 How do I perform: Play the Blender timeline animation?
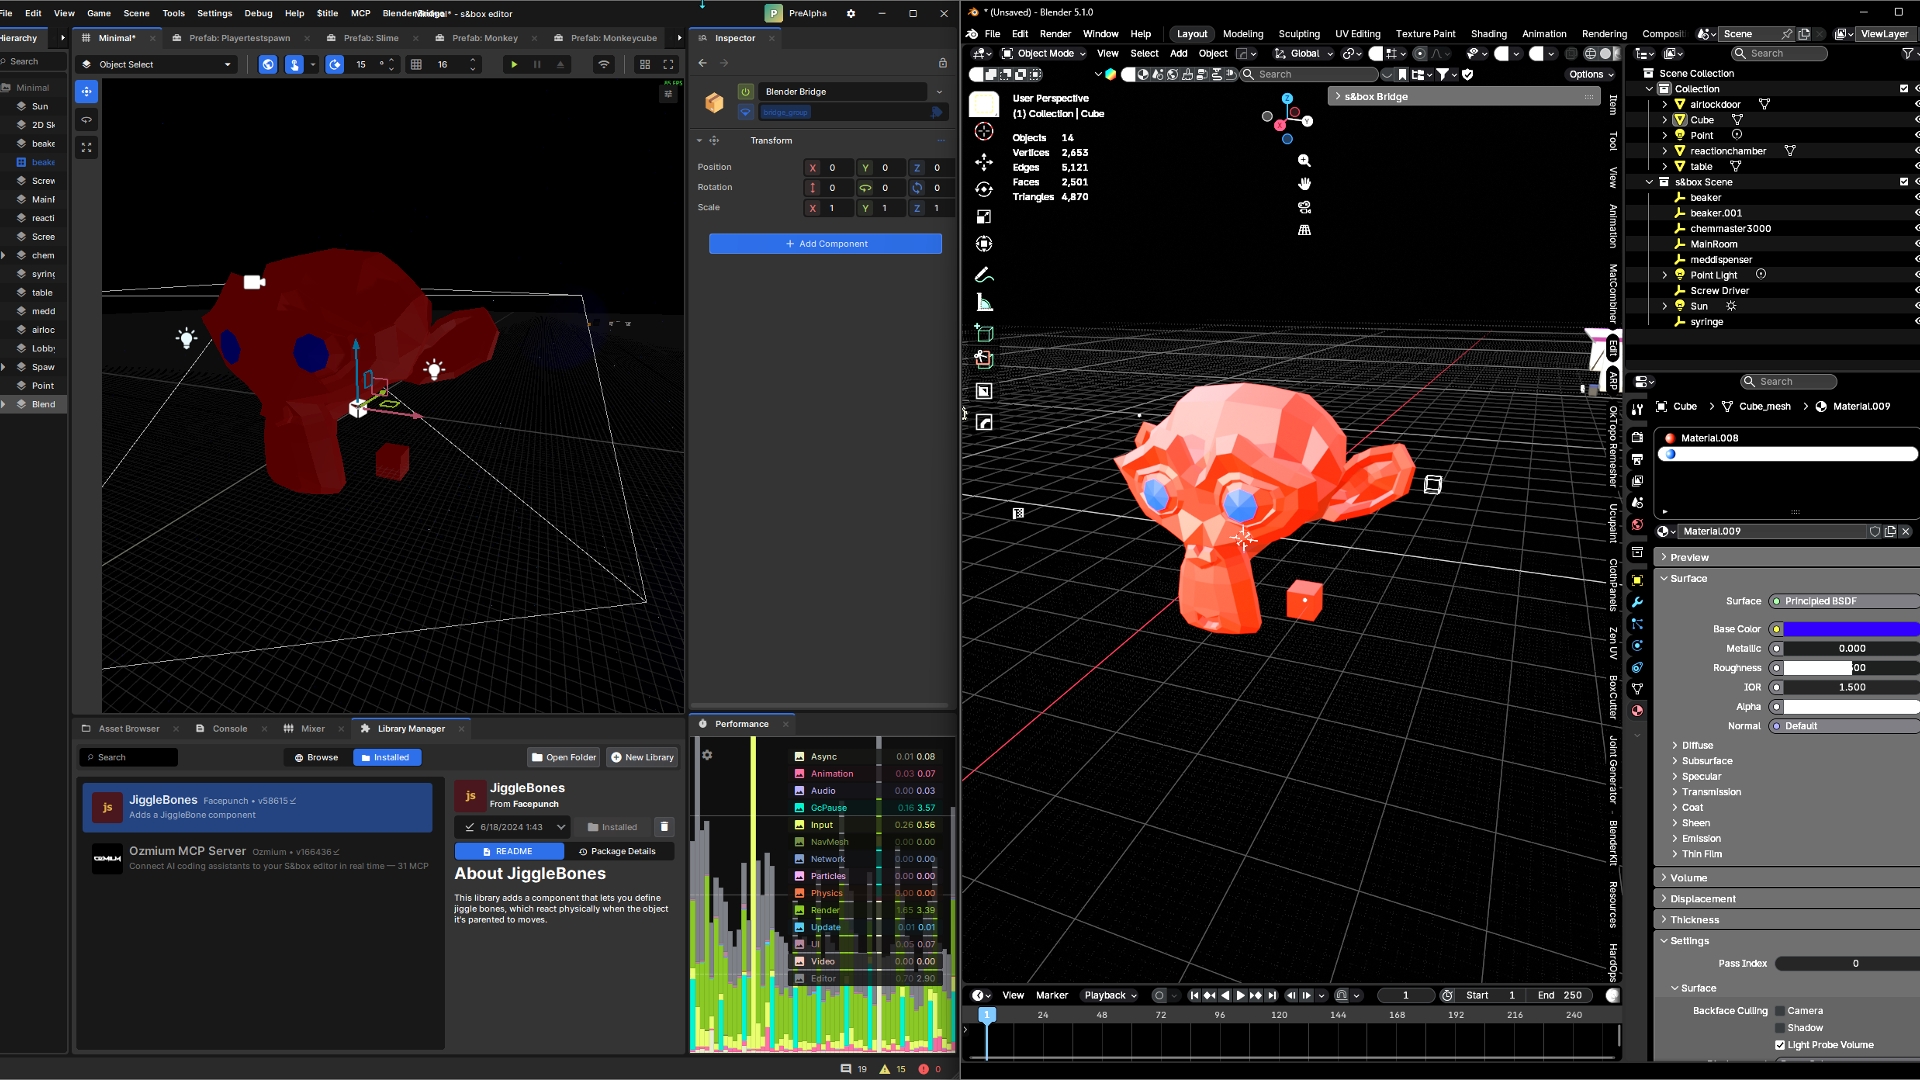coord(1240,996)
